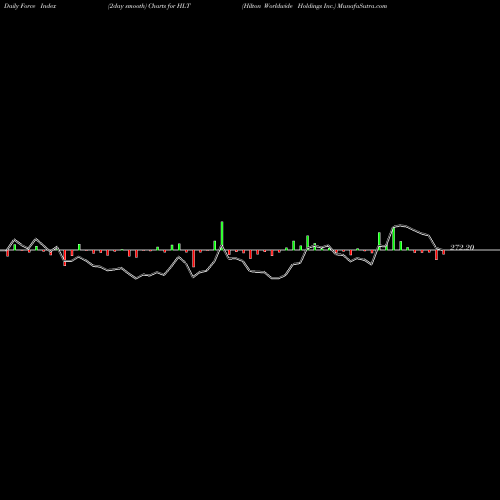Click the '(2day smooth) Charts for HLT' text
The width and height of the screenshot is (500, 500).
[149, 6]
